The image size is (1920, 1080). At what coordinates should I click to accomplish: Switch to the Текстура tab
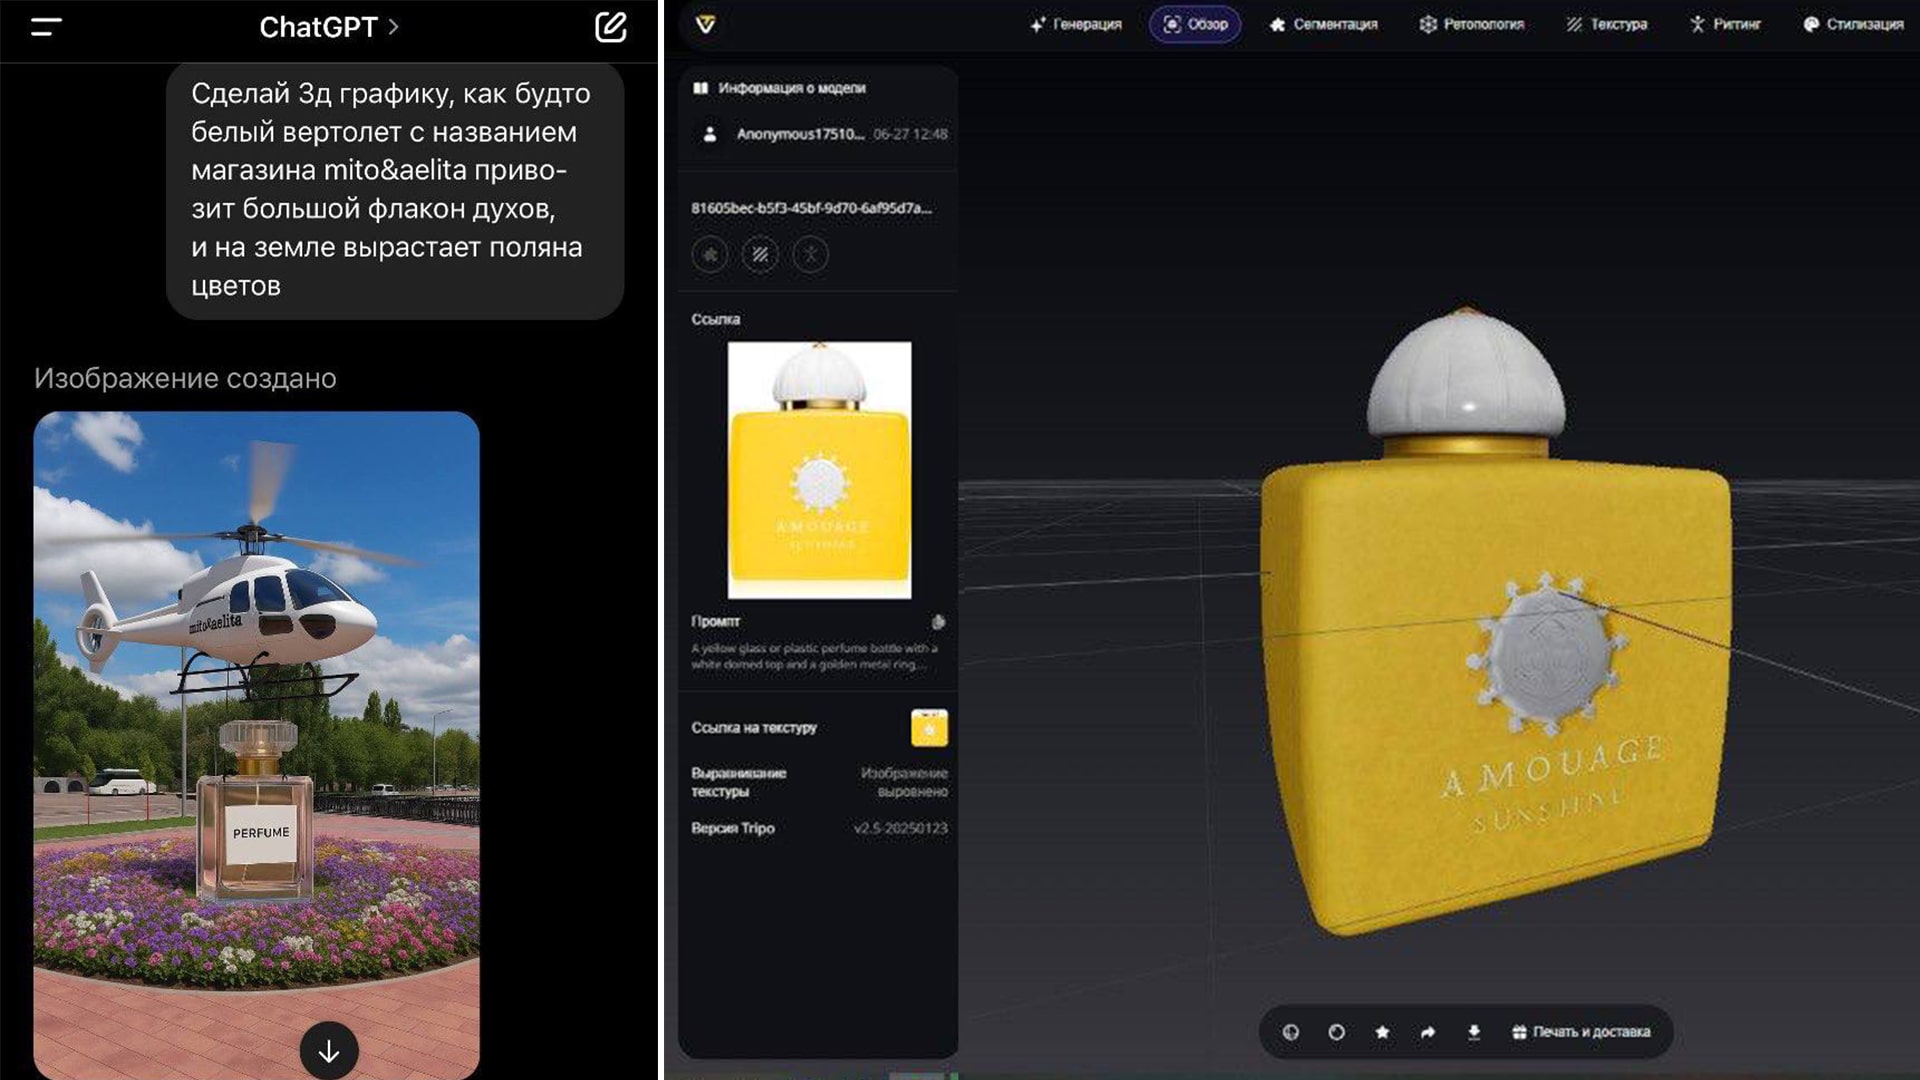click(x=1607, y=24)
